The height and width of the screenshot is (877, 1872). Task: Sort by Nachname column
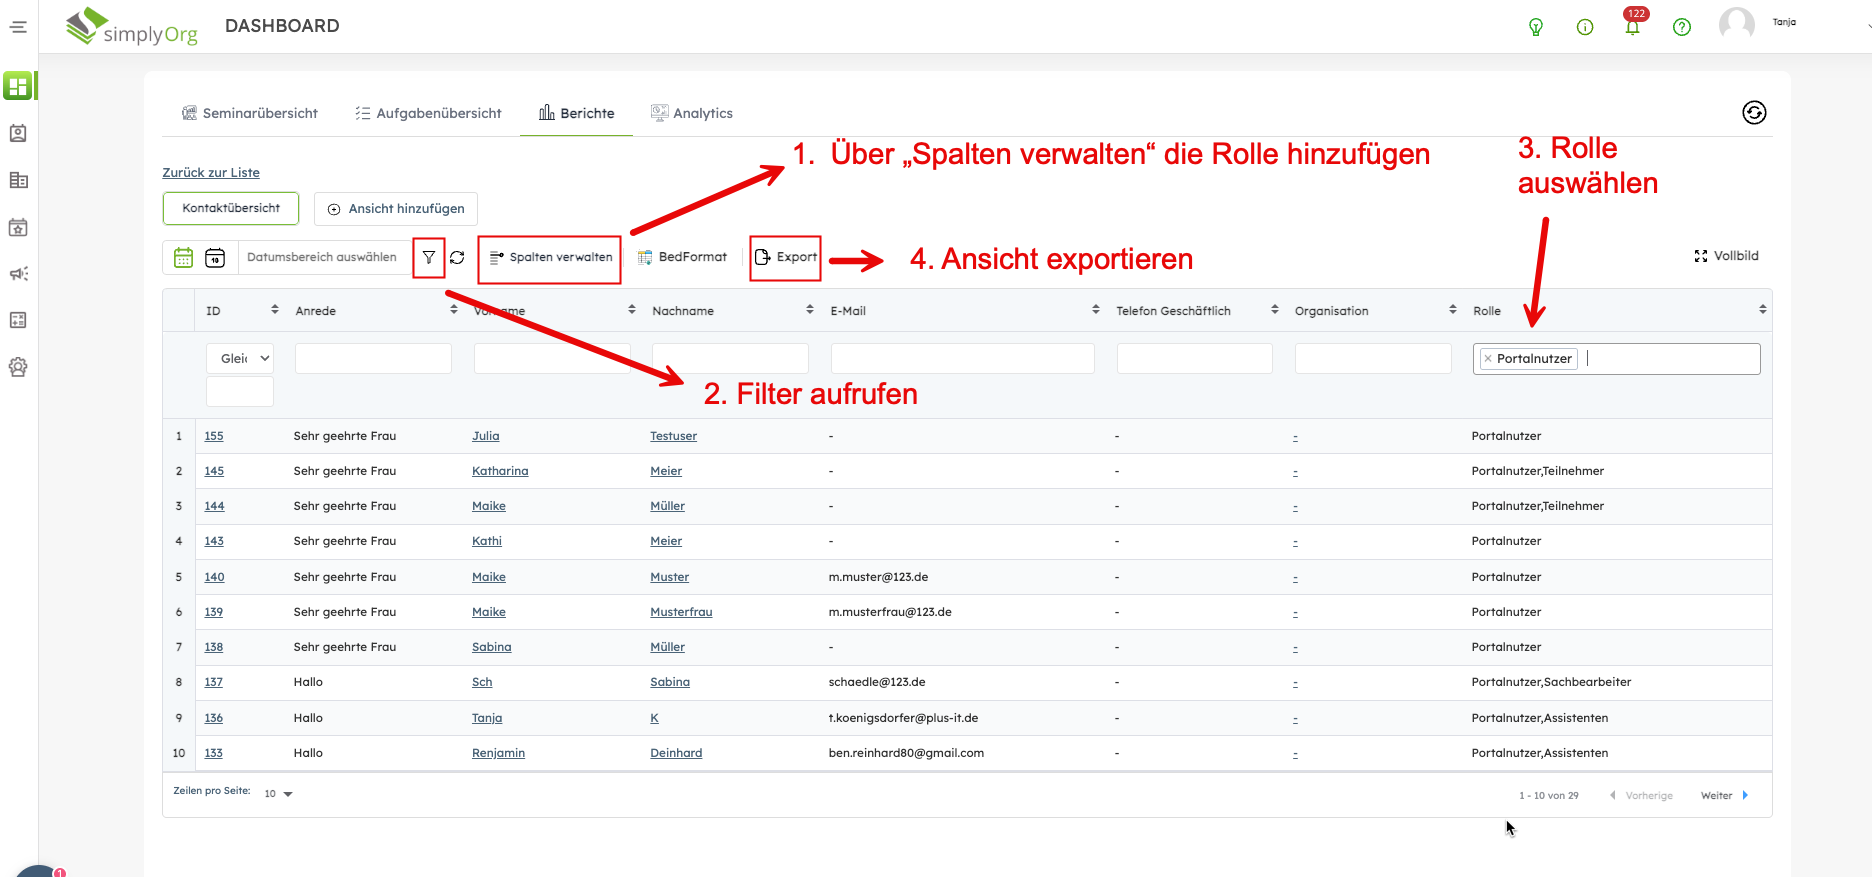(809, 310)
